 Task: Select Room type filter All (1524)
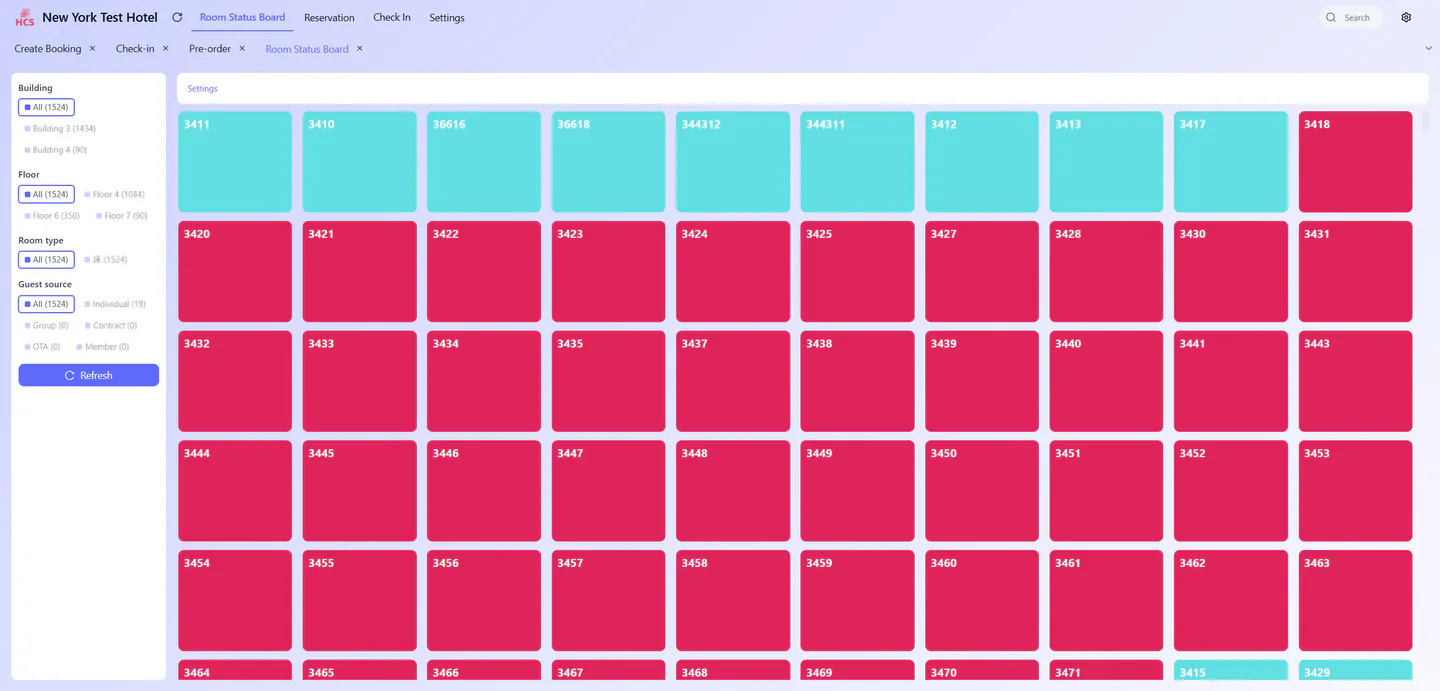click(46, 259)
